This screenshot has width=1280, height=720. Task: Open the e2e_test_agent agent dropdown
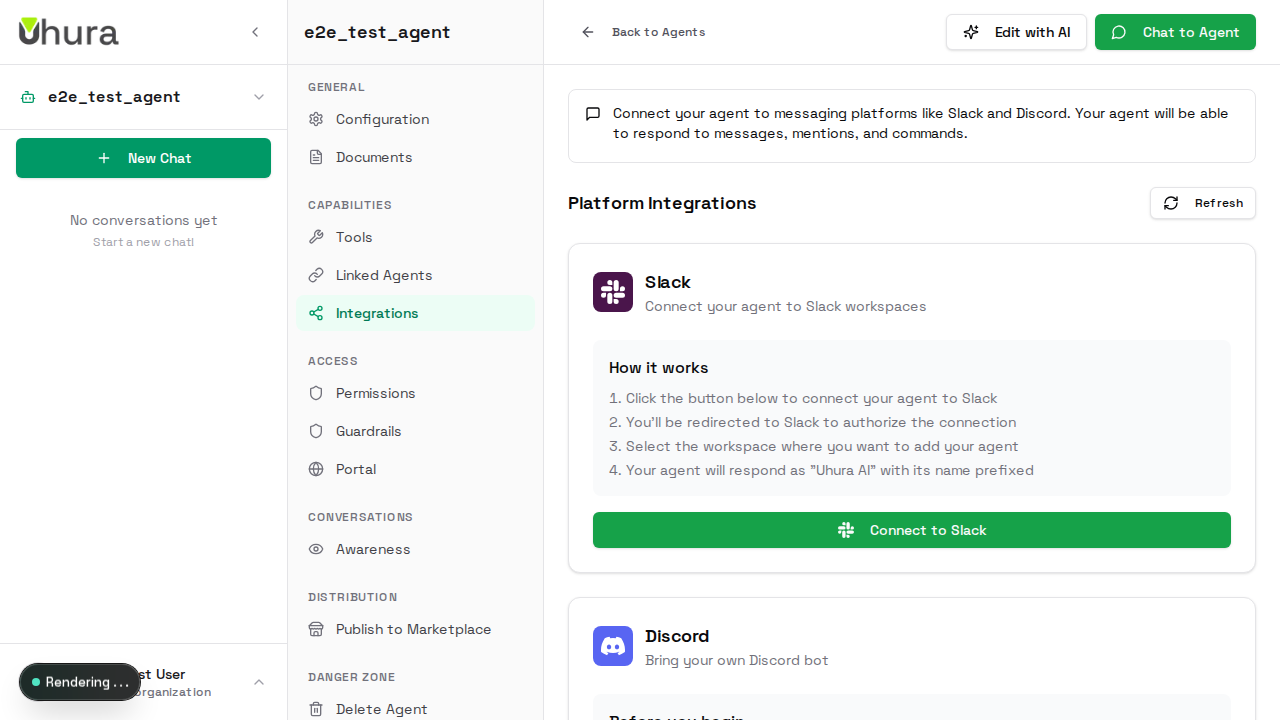pos(258,97)
